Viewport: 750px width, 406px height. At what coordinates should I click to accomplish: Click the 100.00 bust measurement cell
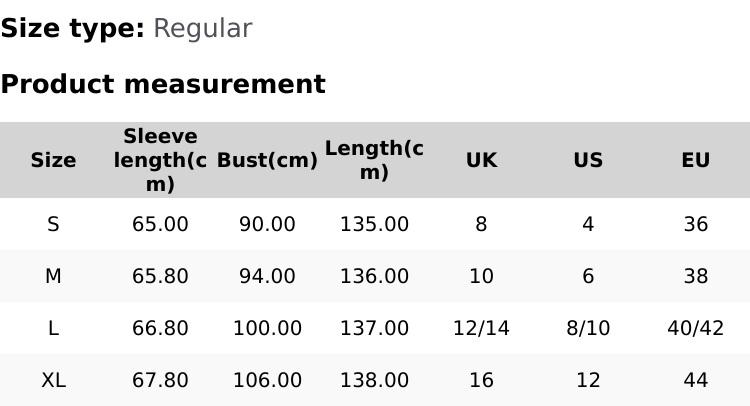(267, 328)
